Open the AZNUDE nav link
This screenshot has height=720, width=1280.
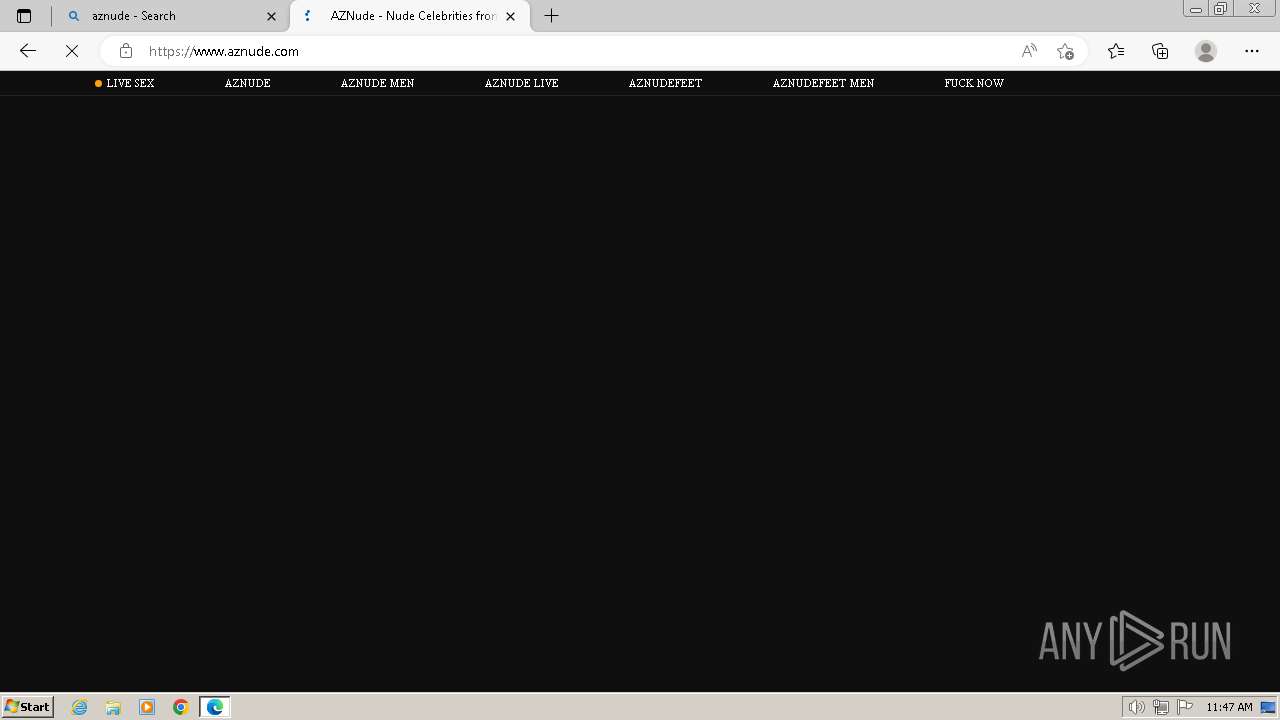[248, 83]
